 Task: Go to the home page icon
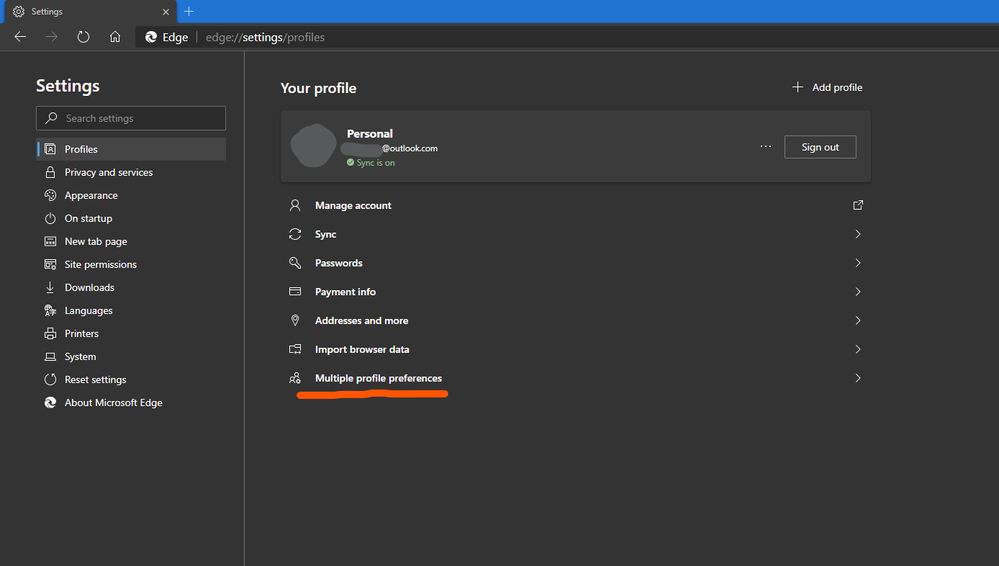115,37
